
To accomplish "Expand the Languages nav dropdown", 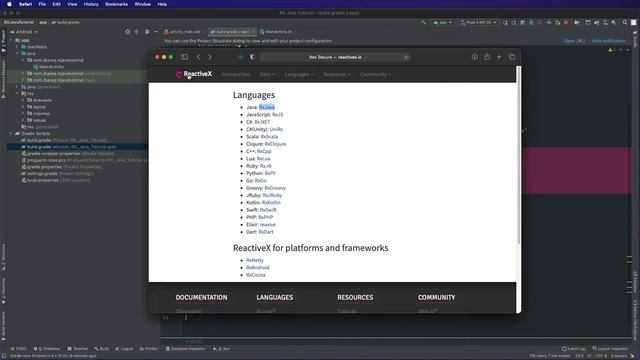I will [299, 74].
